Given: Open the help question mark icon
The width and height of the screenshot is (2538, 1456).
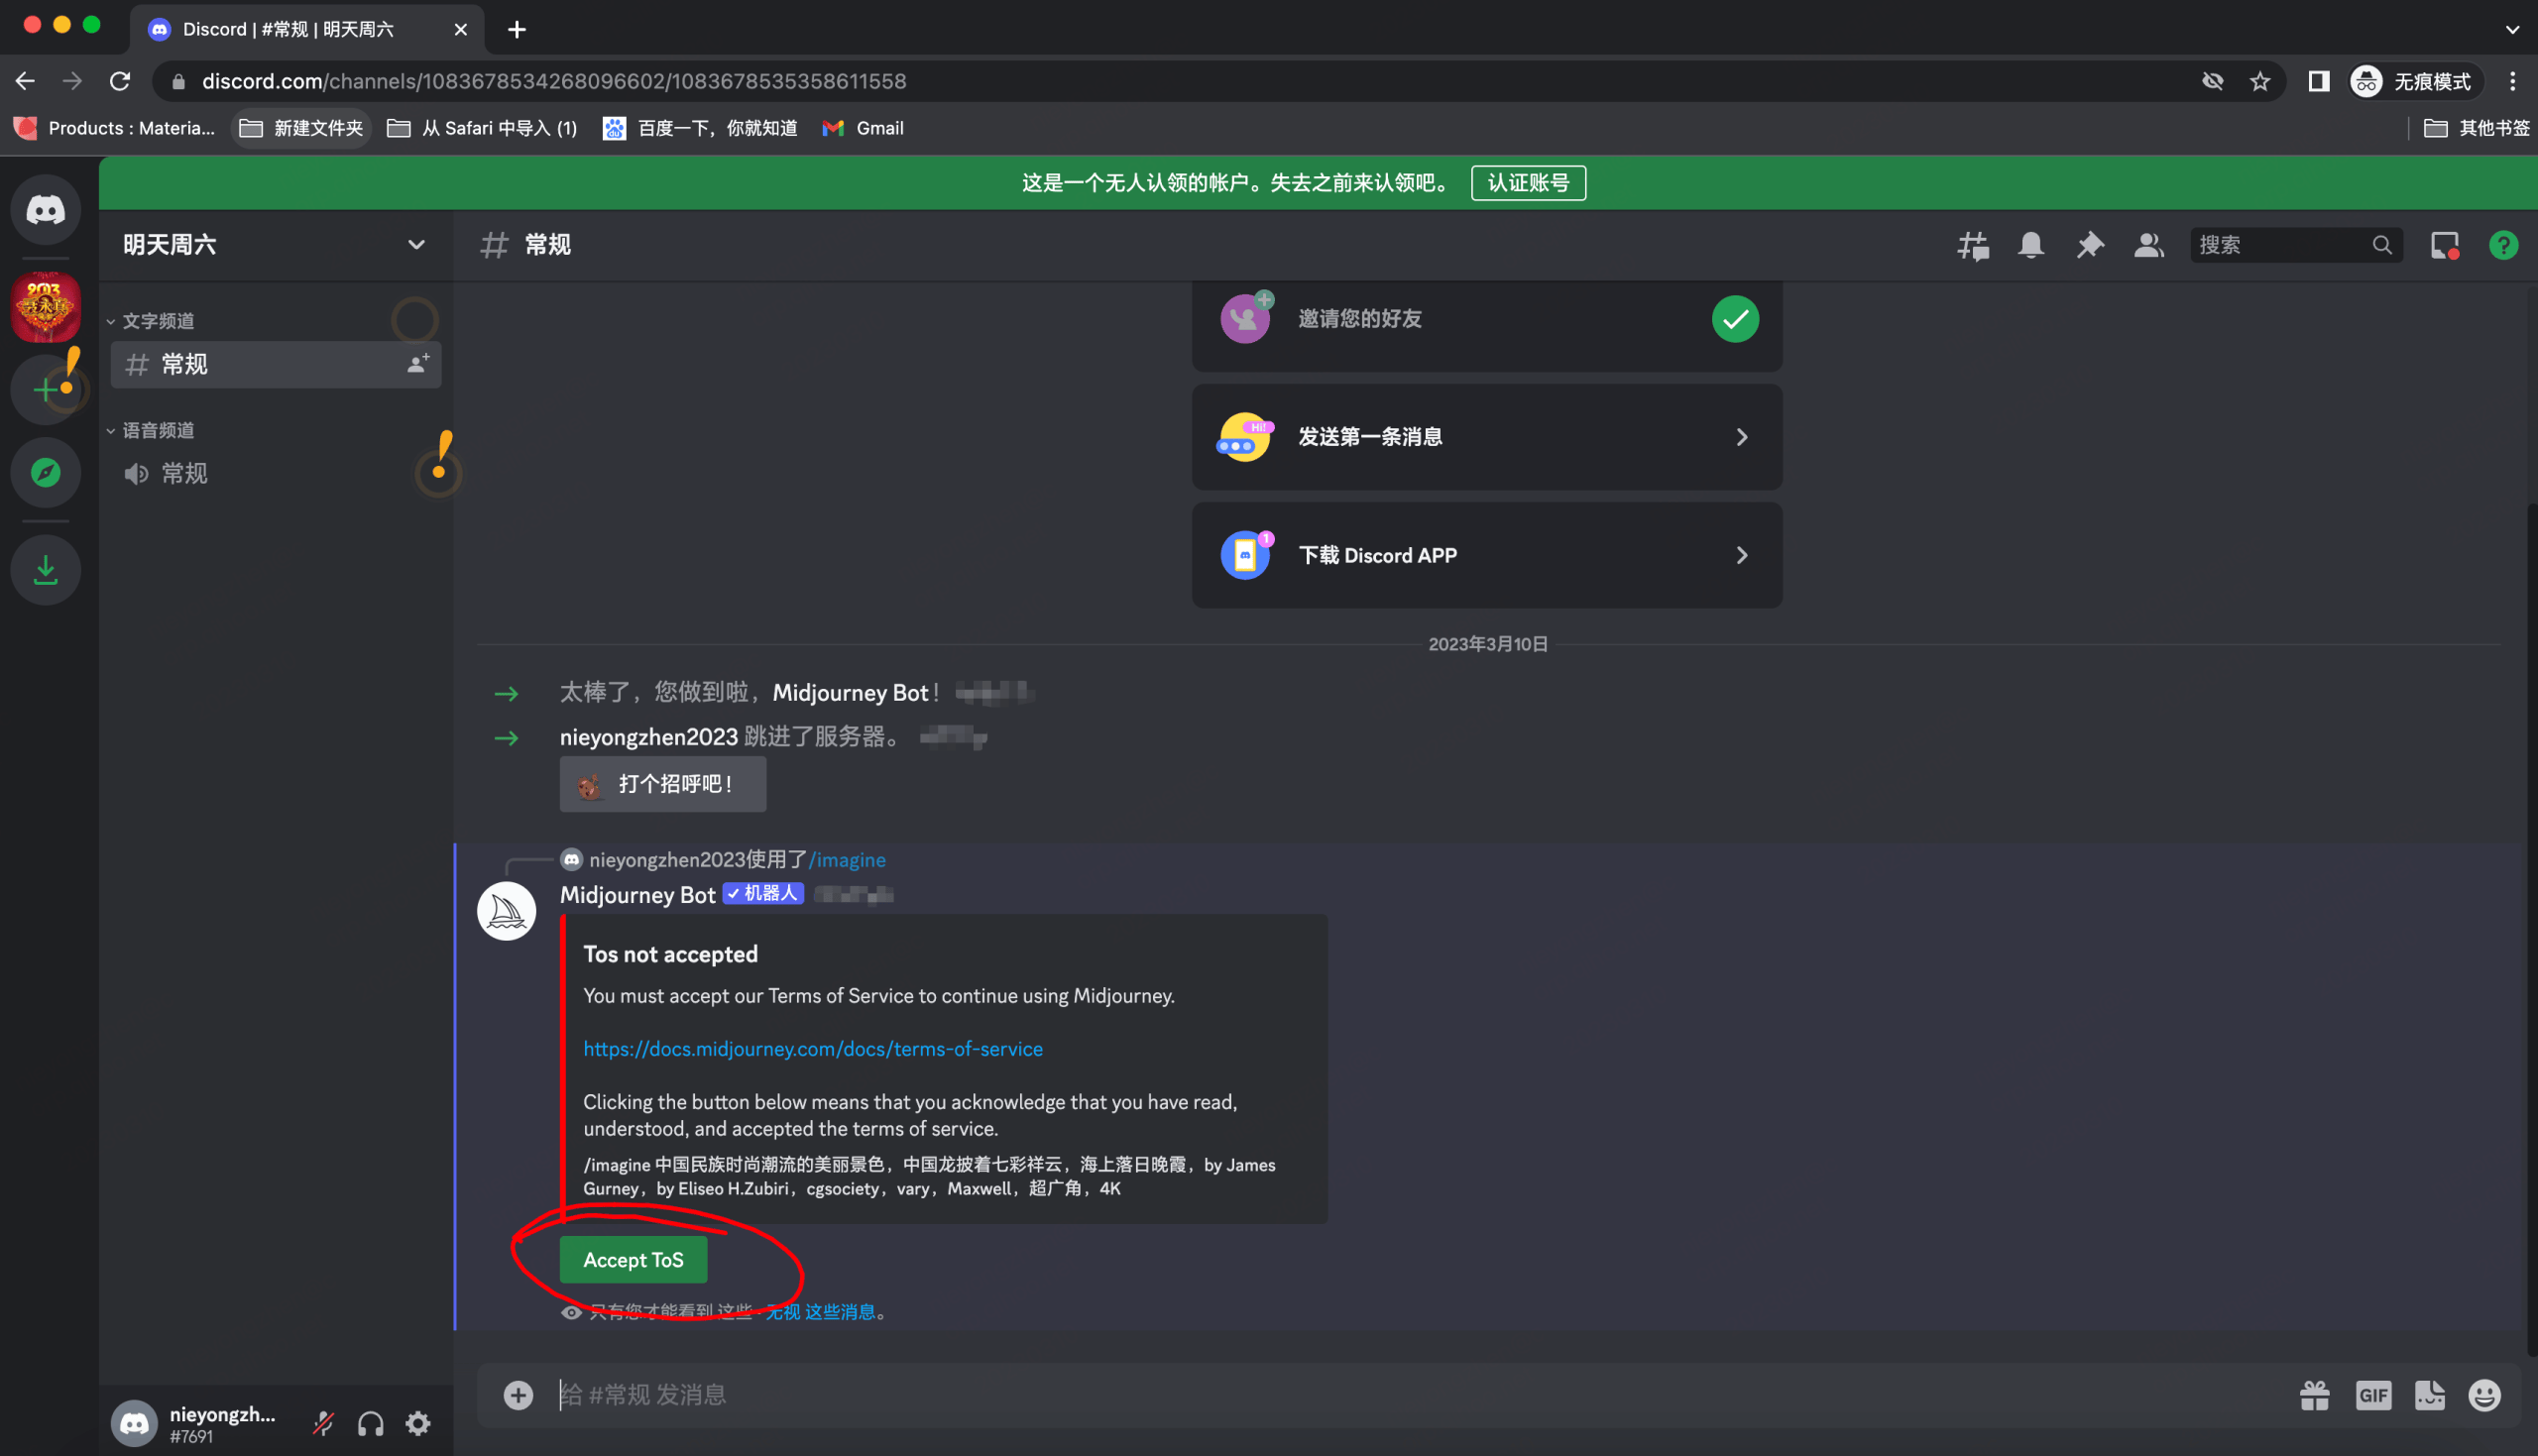Looking at the screenshot, I should point(2503,245).
